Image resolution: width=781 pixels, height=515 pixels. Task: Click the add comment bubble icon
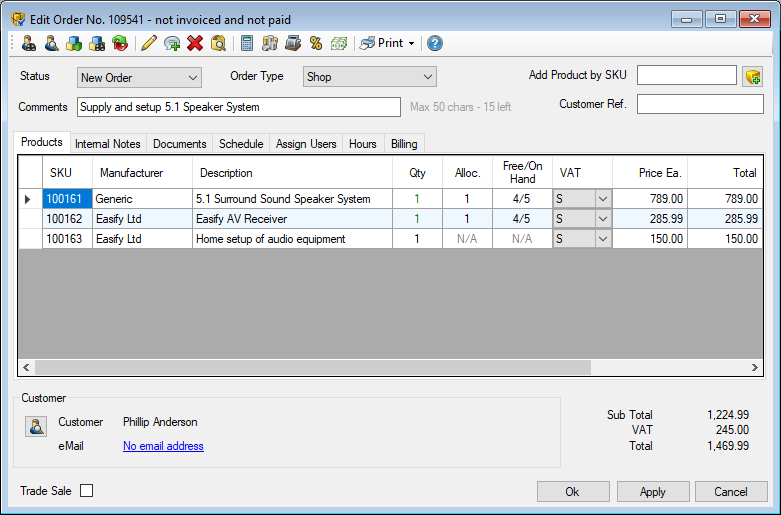(172, 43)
